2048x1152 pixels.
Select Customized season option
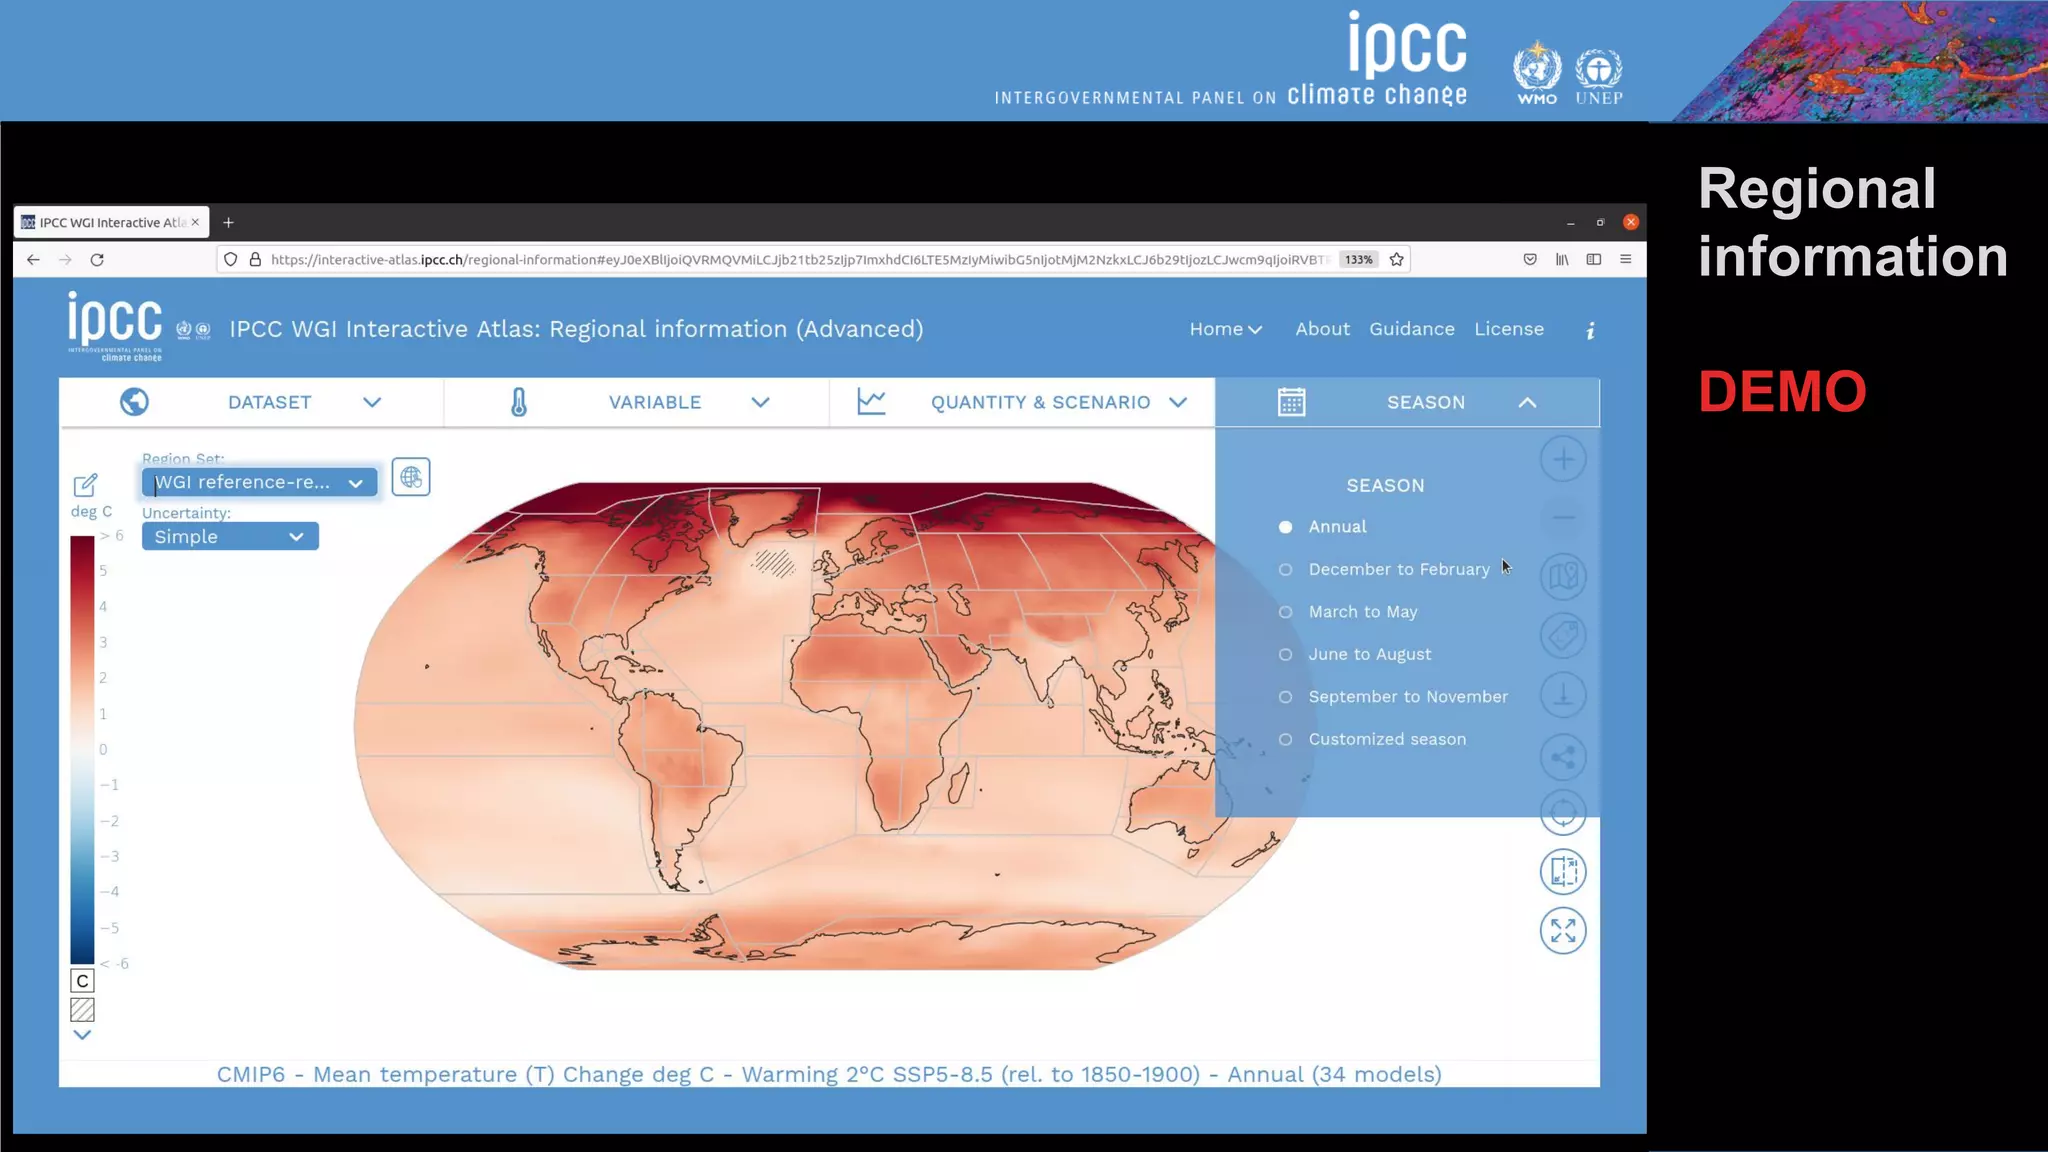coord(1372,740)
